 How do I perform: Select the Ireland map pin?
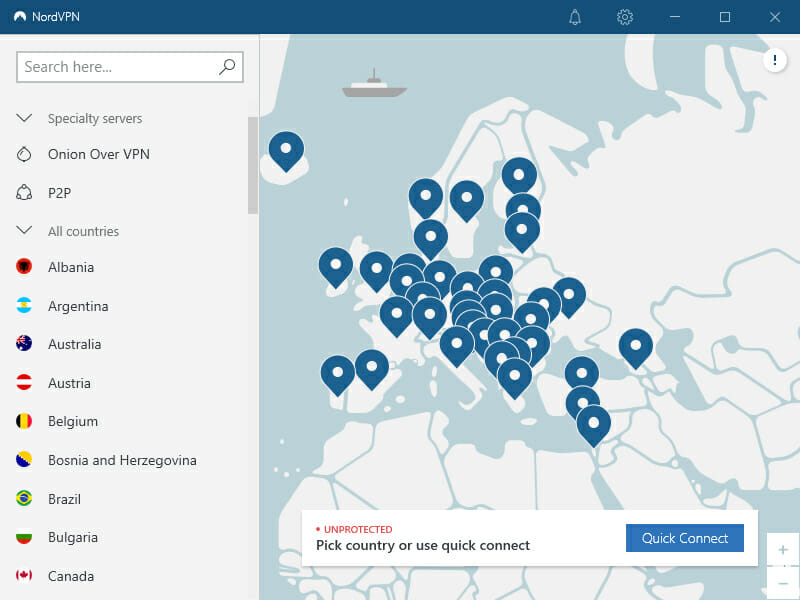(336, 267)
